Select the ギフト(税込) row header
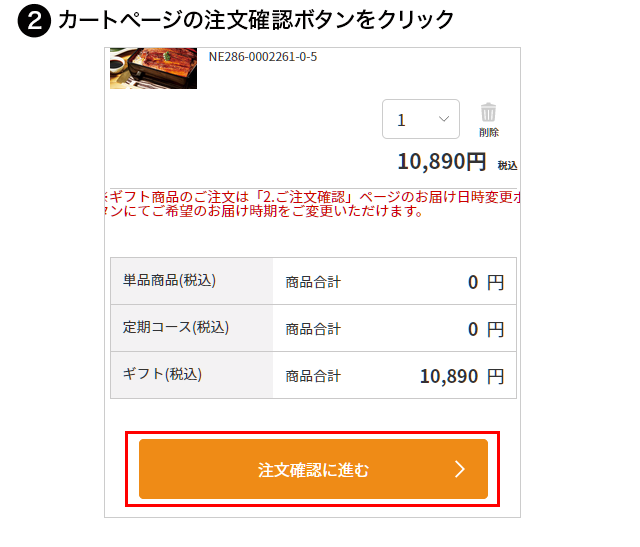Viewport: 640px width, 547px height. 162,375
